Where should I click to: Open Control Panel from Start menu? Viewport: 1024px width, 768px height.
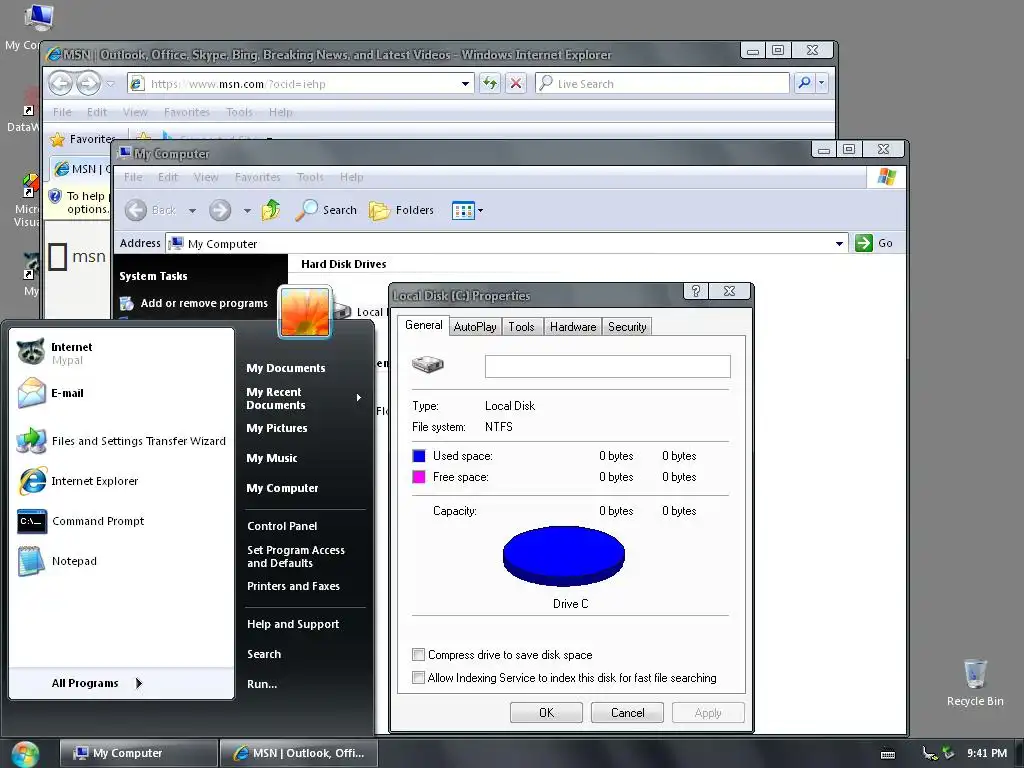pyautogui.click(x=282, y=526)
